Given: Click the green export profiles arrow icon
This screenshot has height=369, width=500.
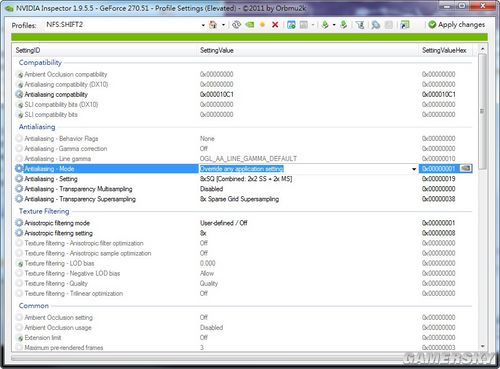Looking at the screenshot, I should (x=325, y=25).
